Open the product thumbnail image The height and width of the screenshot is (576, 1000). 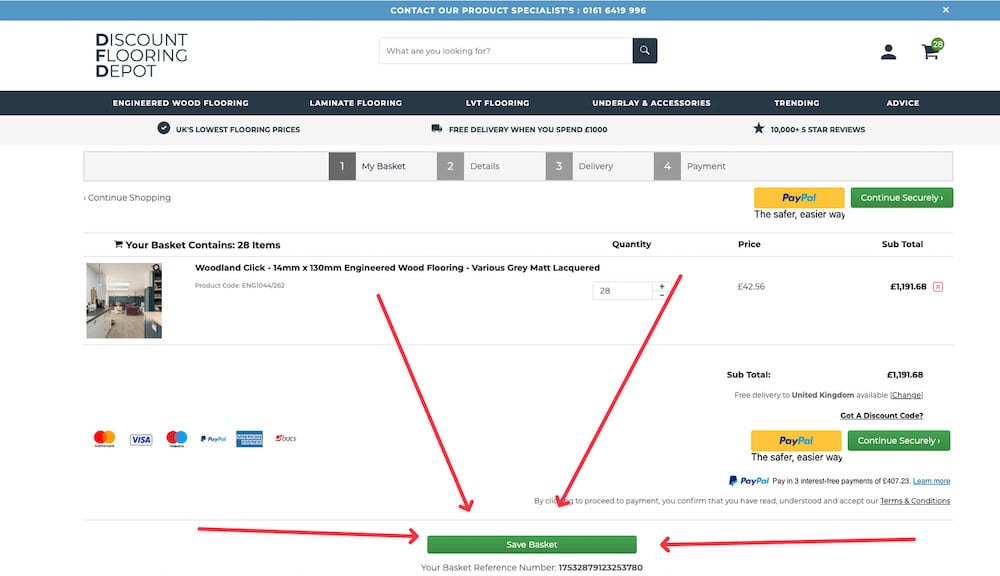pos(124,300)
